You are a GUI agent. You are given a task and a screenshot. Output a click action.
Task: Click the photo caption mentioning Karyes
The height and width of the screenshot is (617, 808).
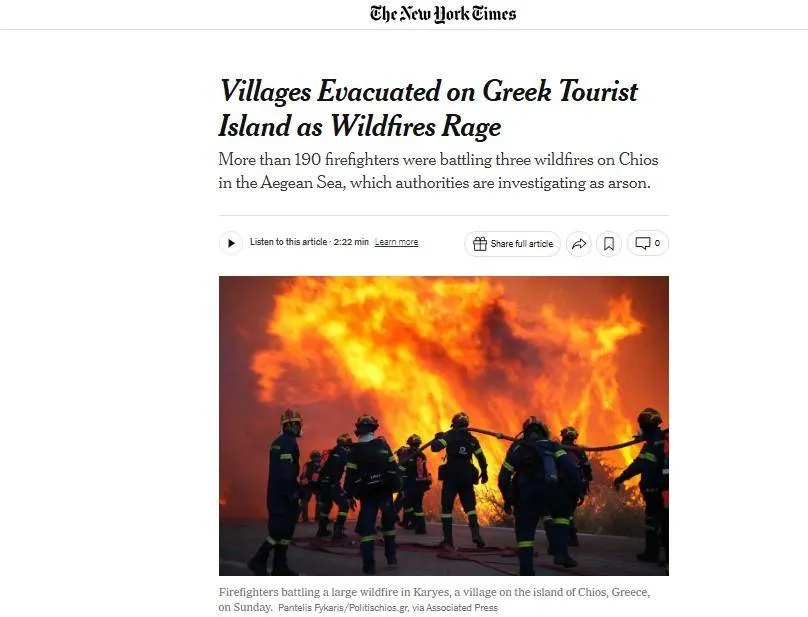(x=434, y=599)
